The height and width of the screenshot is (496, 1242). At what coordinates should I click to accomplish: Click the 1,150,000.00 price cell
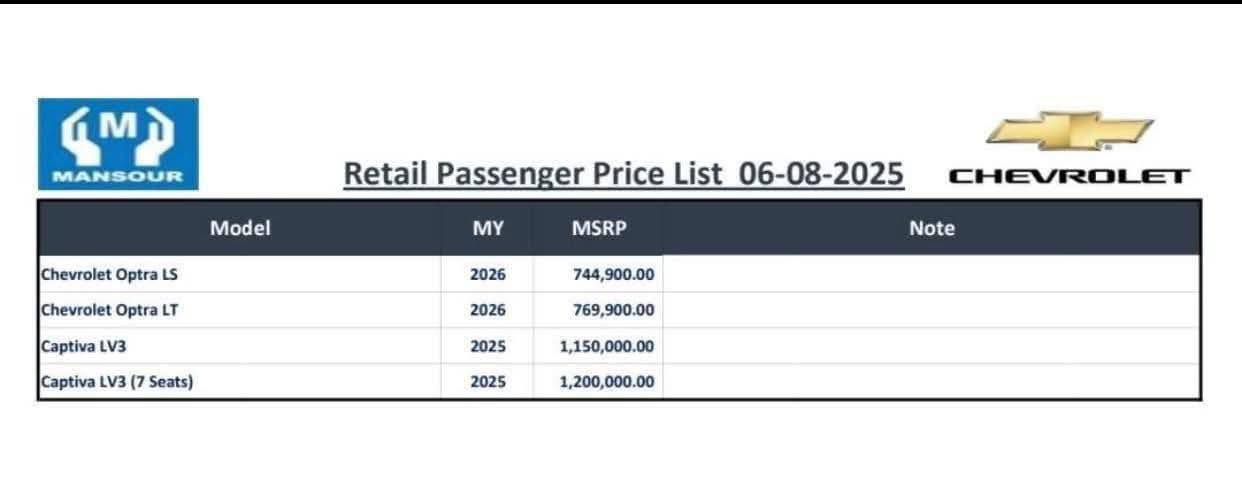point(599,346)
